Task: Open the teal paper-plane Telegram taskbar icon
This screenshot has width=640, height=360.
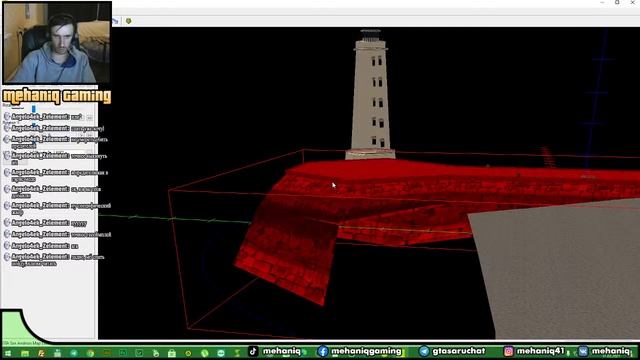Action: click(x=74, y=353)
